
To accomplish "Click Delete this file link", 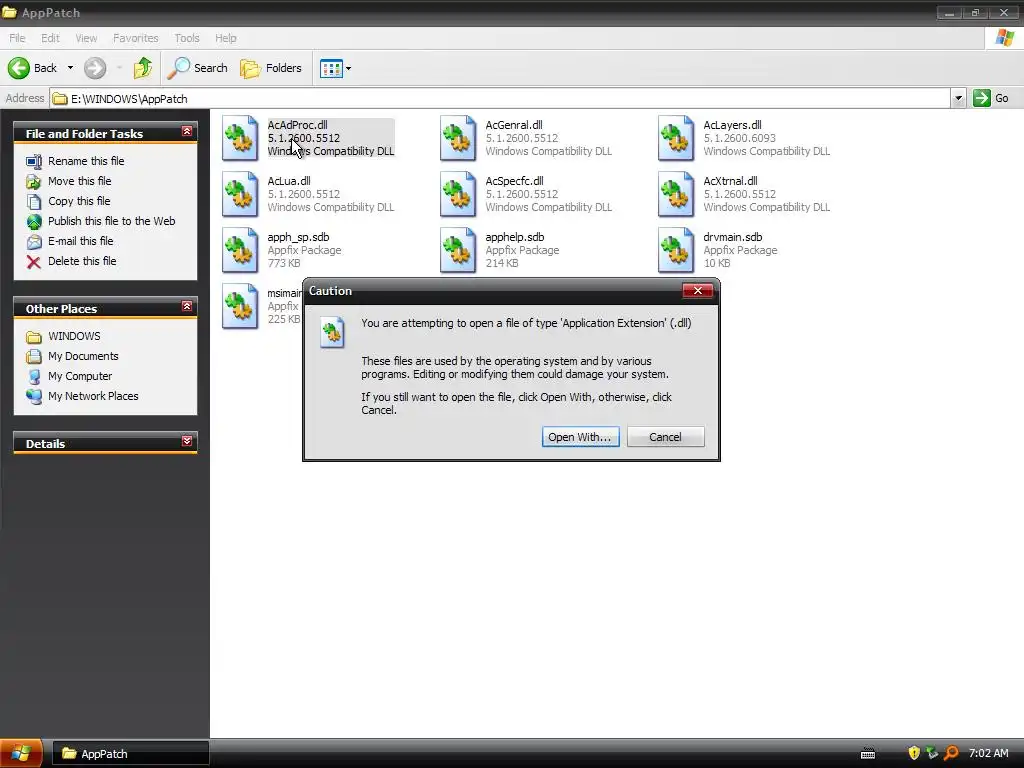I will [x=82, y=261].
